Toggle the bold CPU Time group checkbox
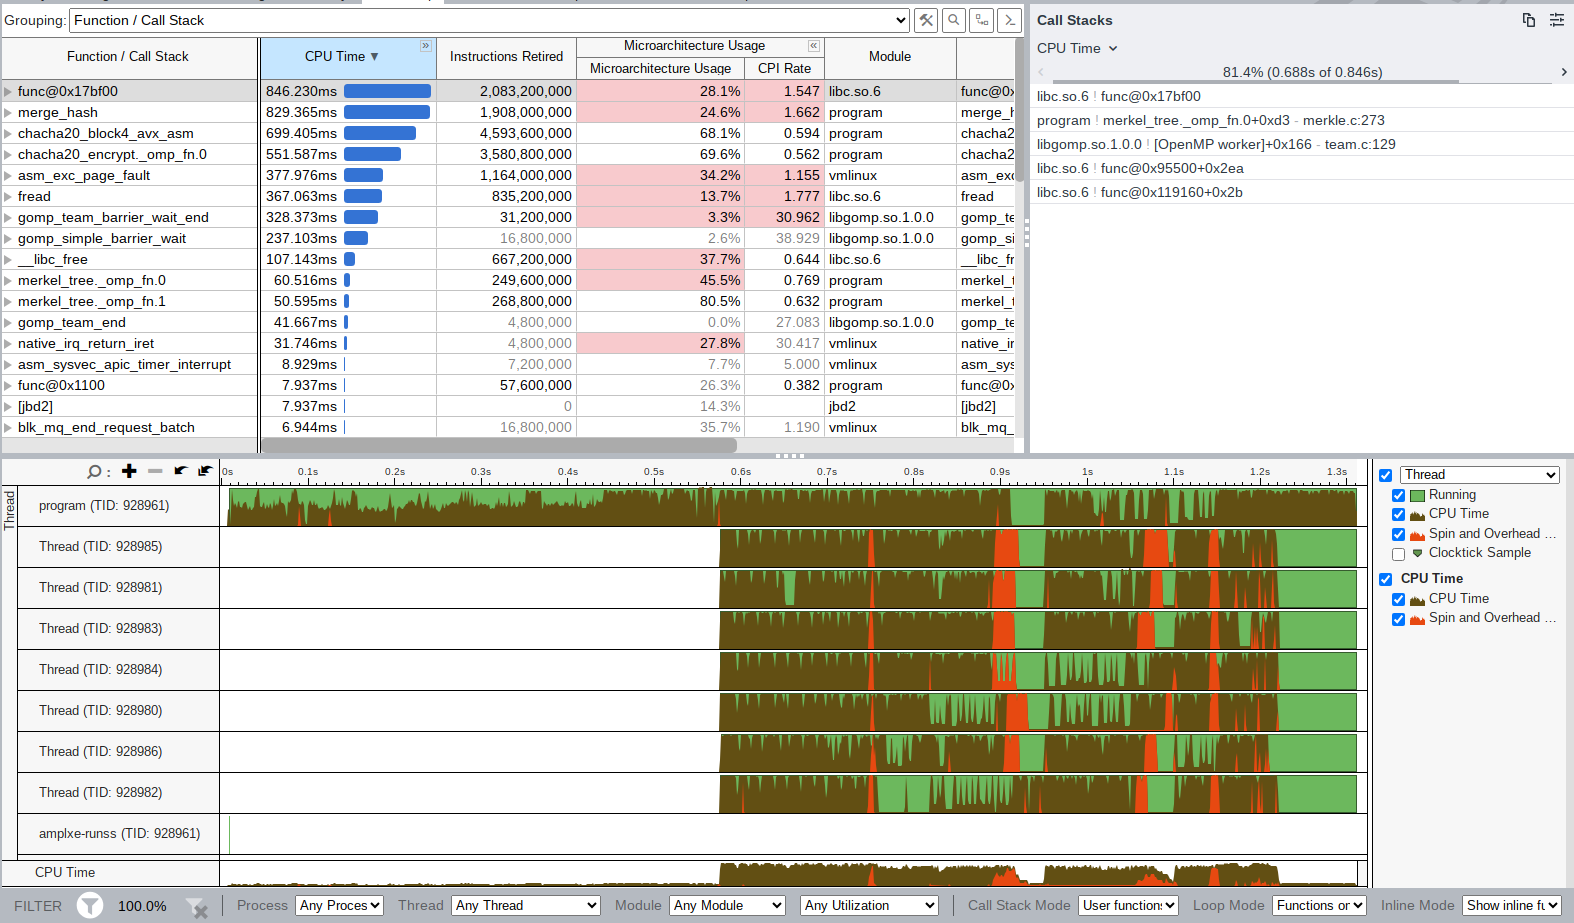The image size is (1574, 923). [1385, 579]
